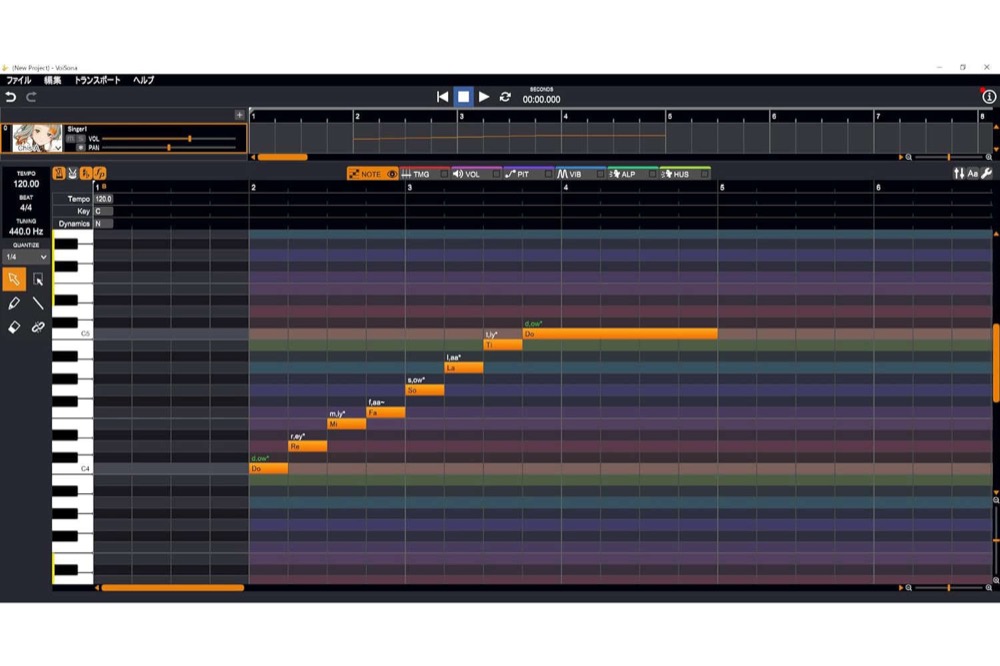Open the ファイル menu
Screen dimensions: 1000x666
[x=19, y=80]
